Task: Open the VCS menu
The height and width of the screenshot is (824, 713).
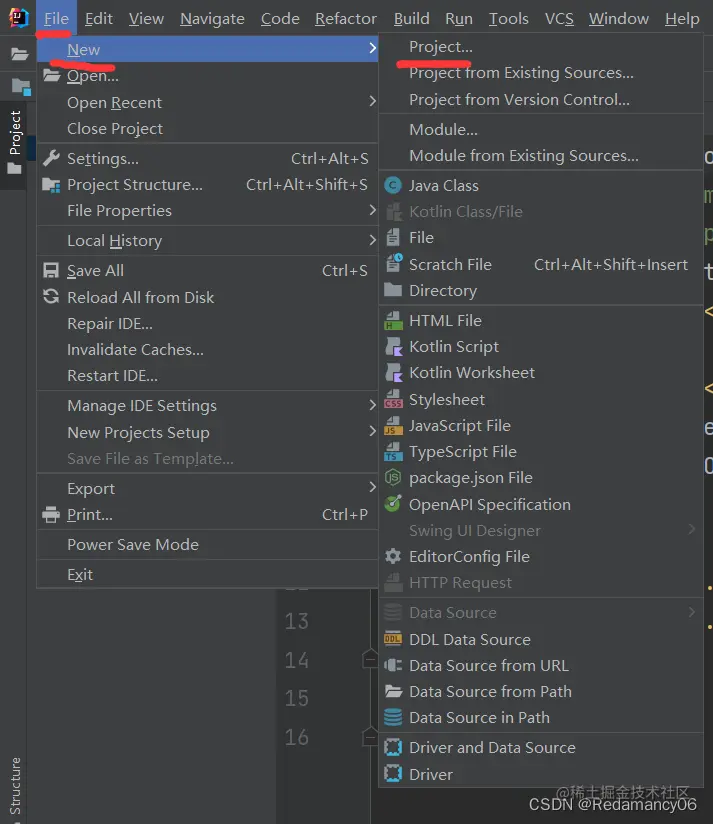Action: tap(559, 18)
